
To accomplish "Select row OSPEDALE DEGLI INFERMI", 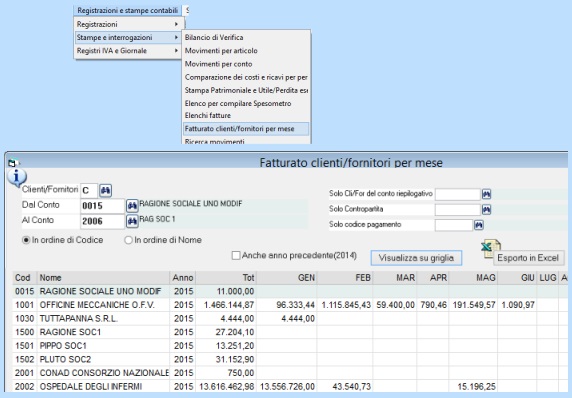I will (290, 386).
